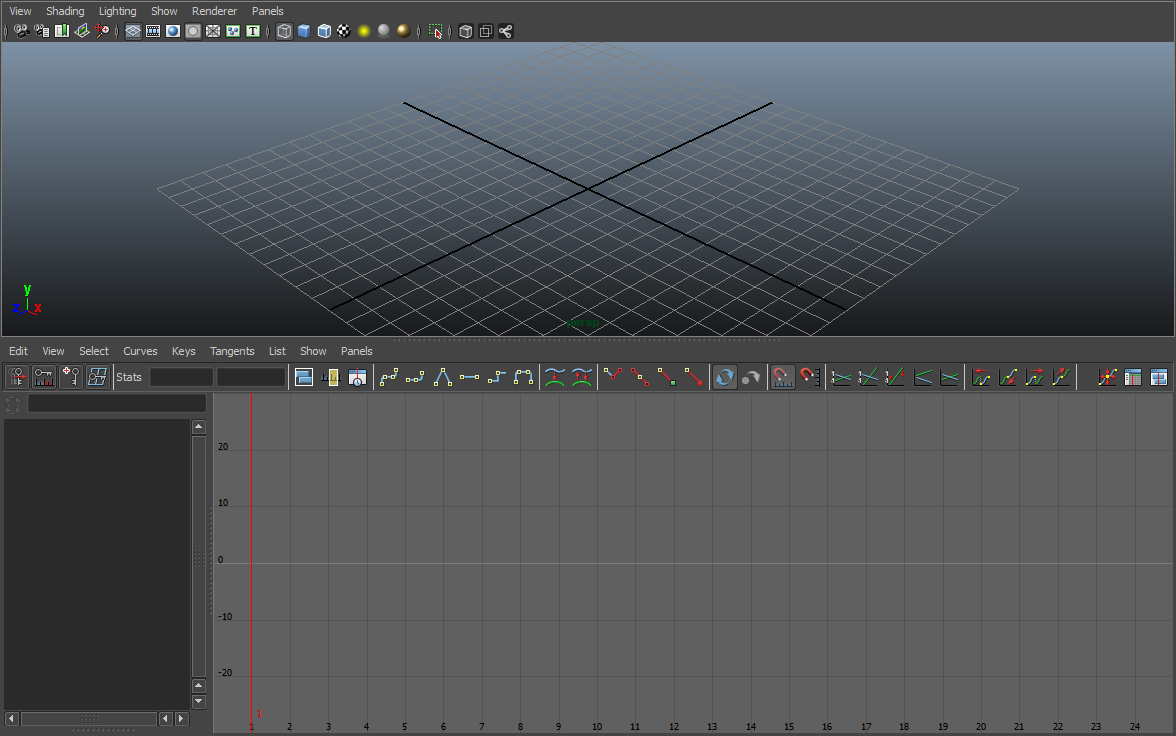Apply Stepped tangents icon
This screenshot has height=736, width=1176.
(497, 377)
